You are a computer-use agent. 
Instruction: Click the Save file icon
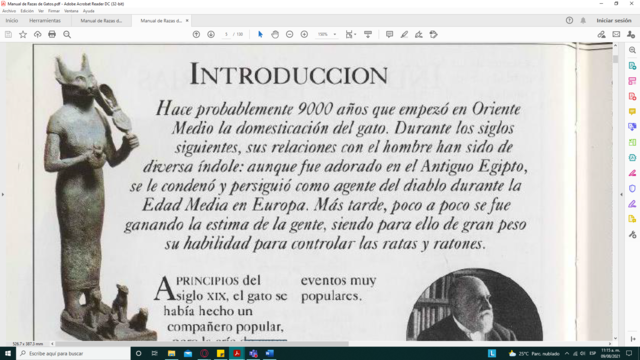click(x=8, y=35)
